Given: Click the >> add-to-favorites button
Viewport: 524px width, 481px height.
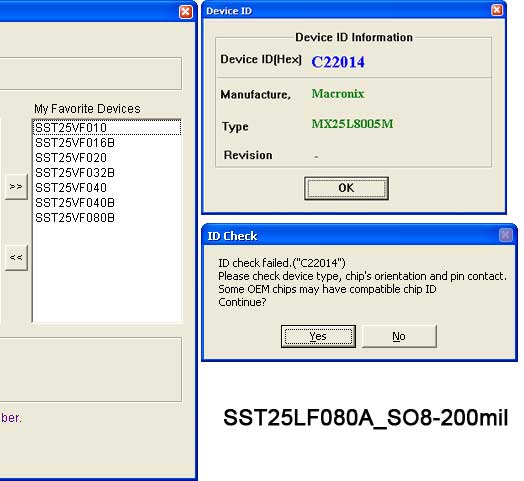Looking at the screenshot, I should pyautogui.click(x=16, y=187).
